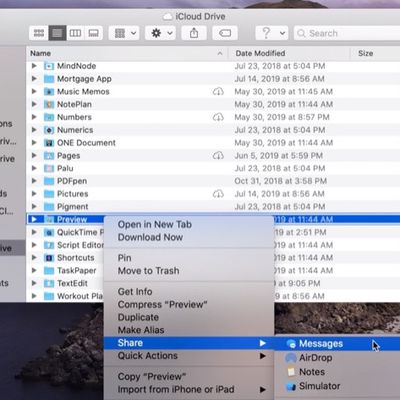Image resolution: width=400 pixels, height=400 pixels.
Task: Sort by the Name column header
Action: click(127, 53)
